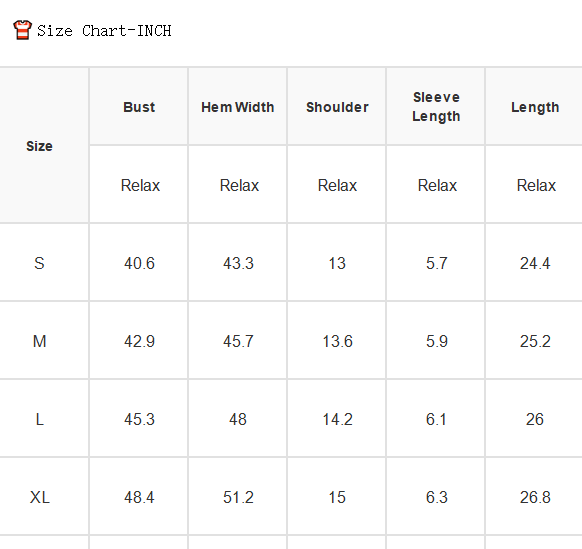Click the 45.7 hem width value
The image size is (582, 549).
point(238,341)
